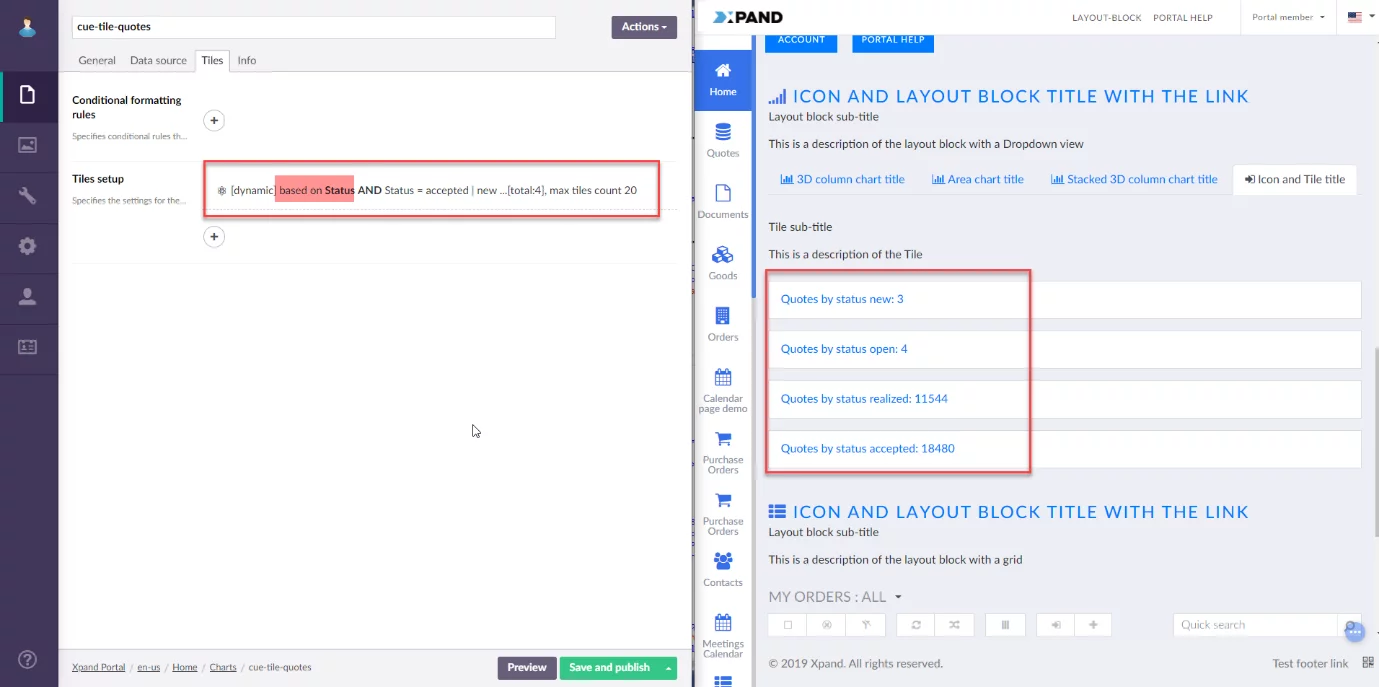This screenshot has height=687, width=1379.
Task: Click the Quick search input field
Action: click(x=1255, y=625)
